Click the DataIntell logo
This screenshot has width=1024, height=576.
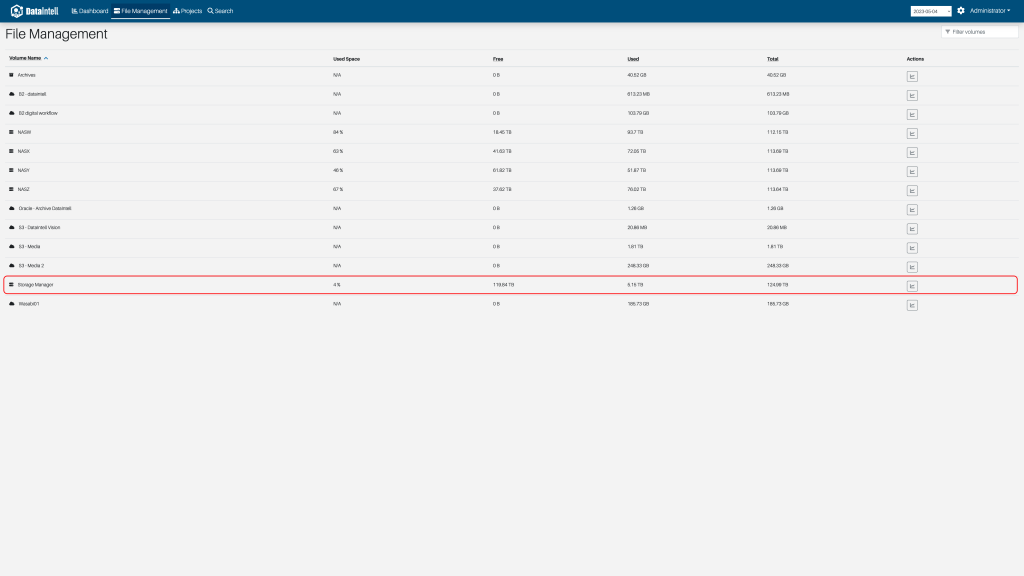[x=35, y=11]
